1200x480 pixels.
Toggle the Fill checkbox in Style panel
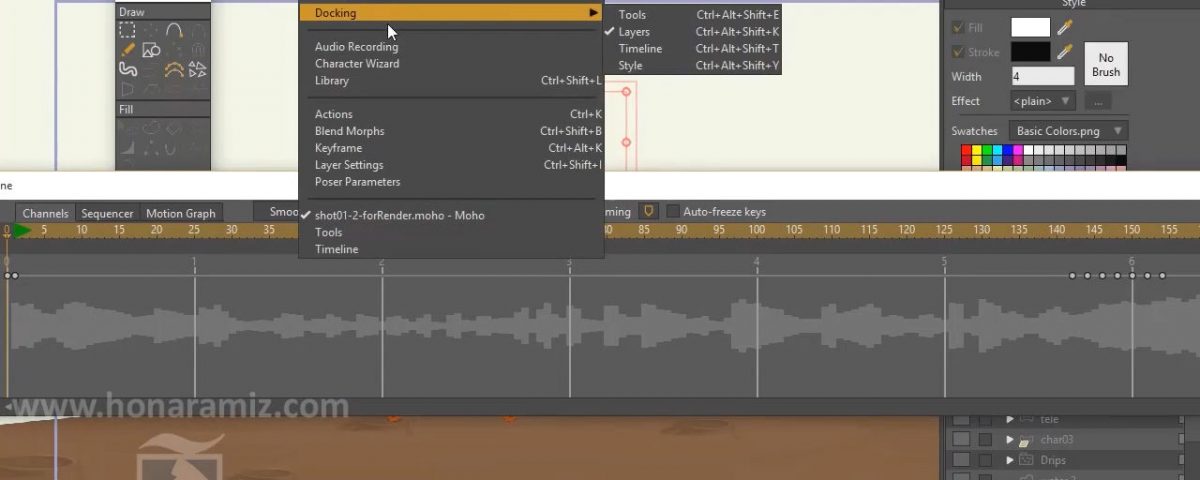pyautogui.click(x=958, y=28)
